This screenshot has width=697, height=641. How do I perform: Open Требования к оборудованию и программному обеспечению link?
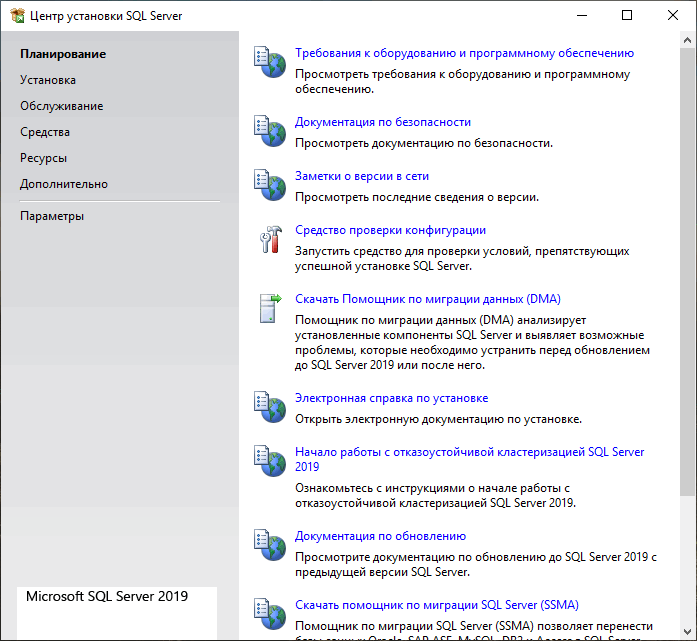pyautogui.click(x=464, y=53)
